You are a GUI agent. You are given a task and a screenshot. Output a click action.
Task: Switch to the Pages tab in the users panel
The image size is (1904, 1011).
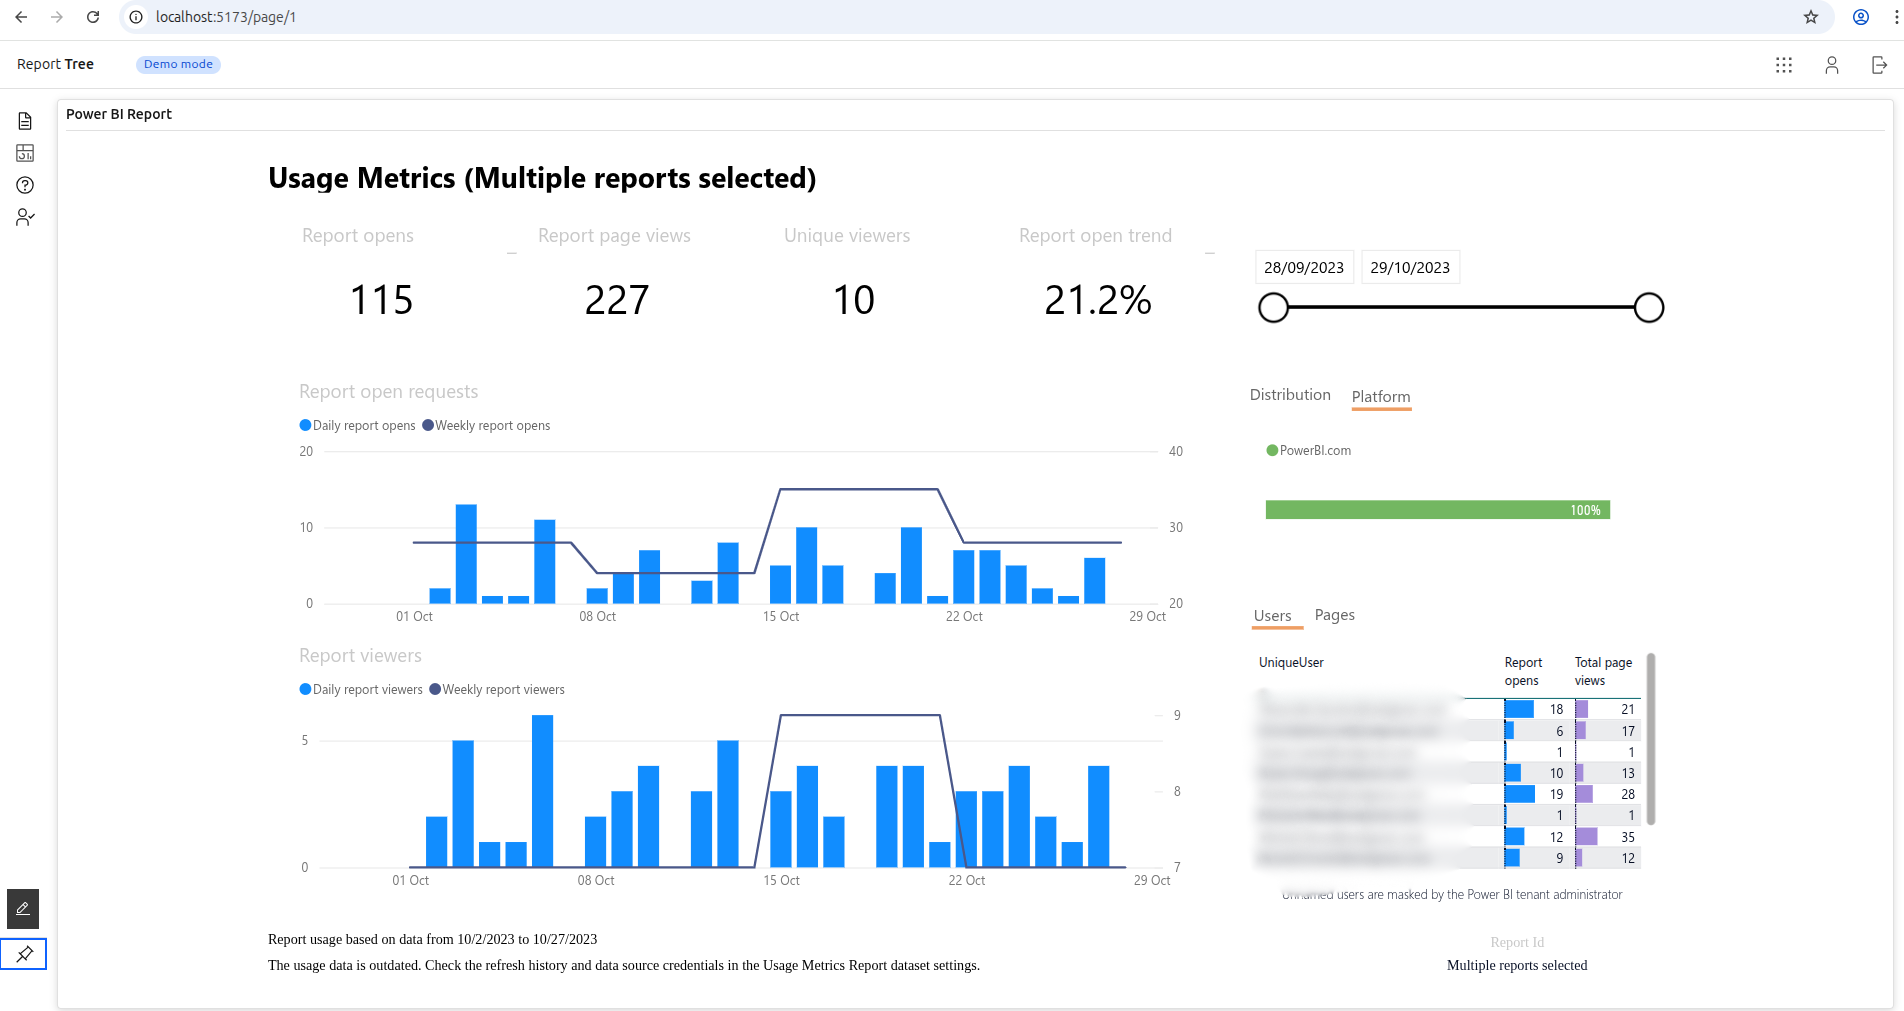1334,615
